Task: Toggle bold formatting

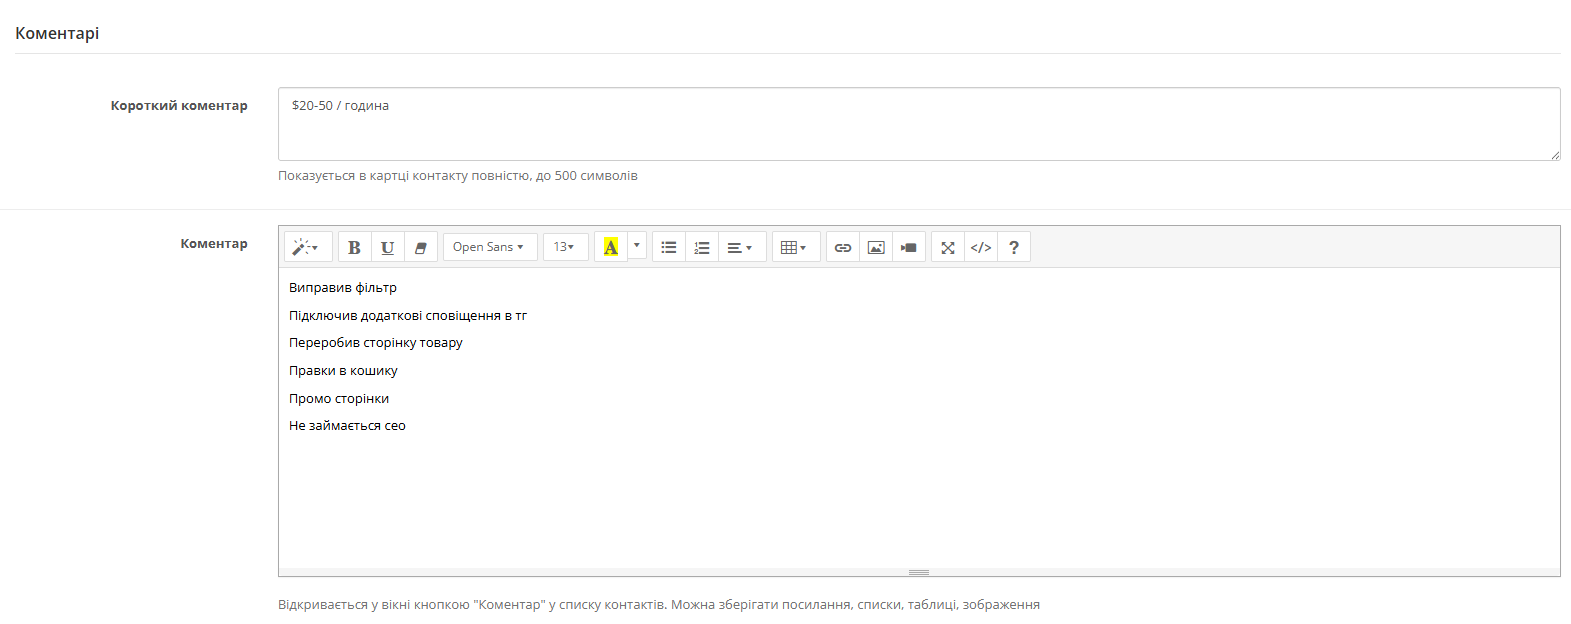Action: tap(354, 247)
